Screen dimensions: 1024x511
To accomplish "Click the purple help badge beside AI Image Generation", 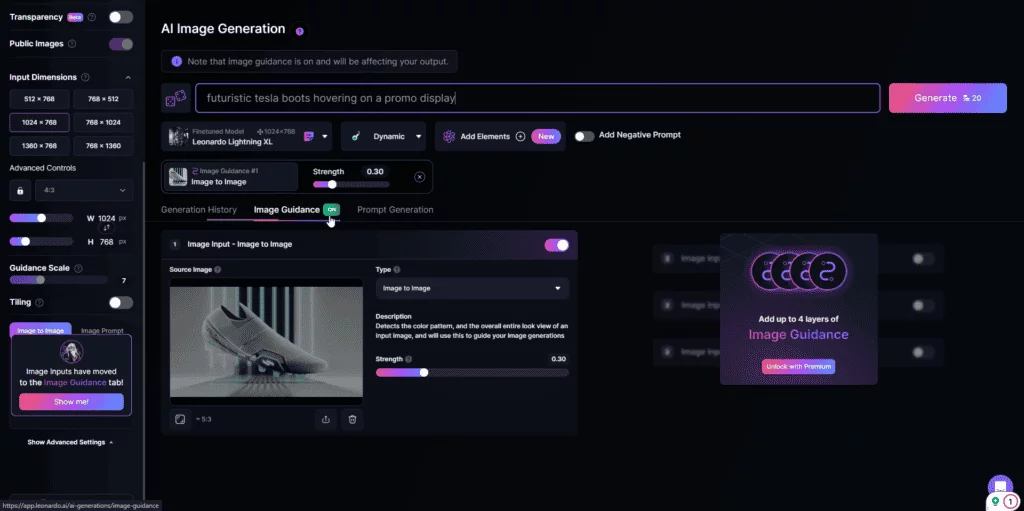I will (299, 31).
